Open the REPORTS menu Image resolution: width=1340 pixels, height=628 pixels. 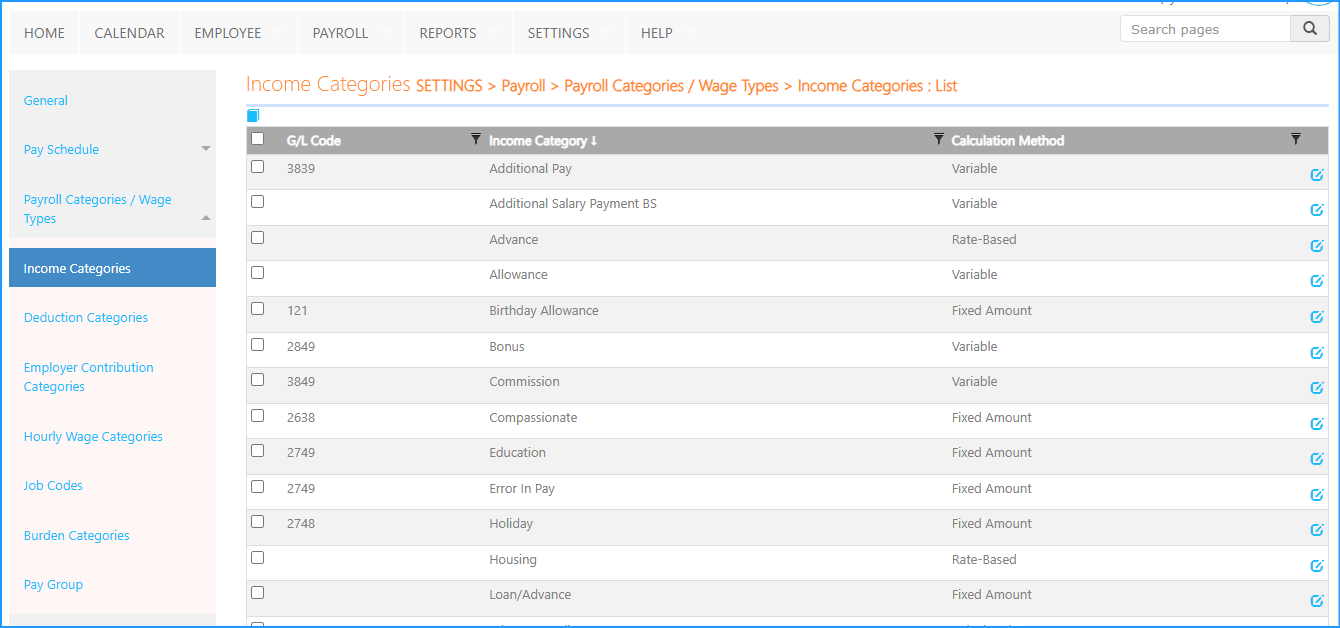pos(447,33)
